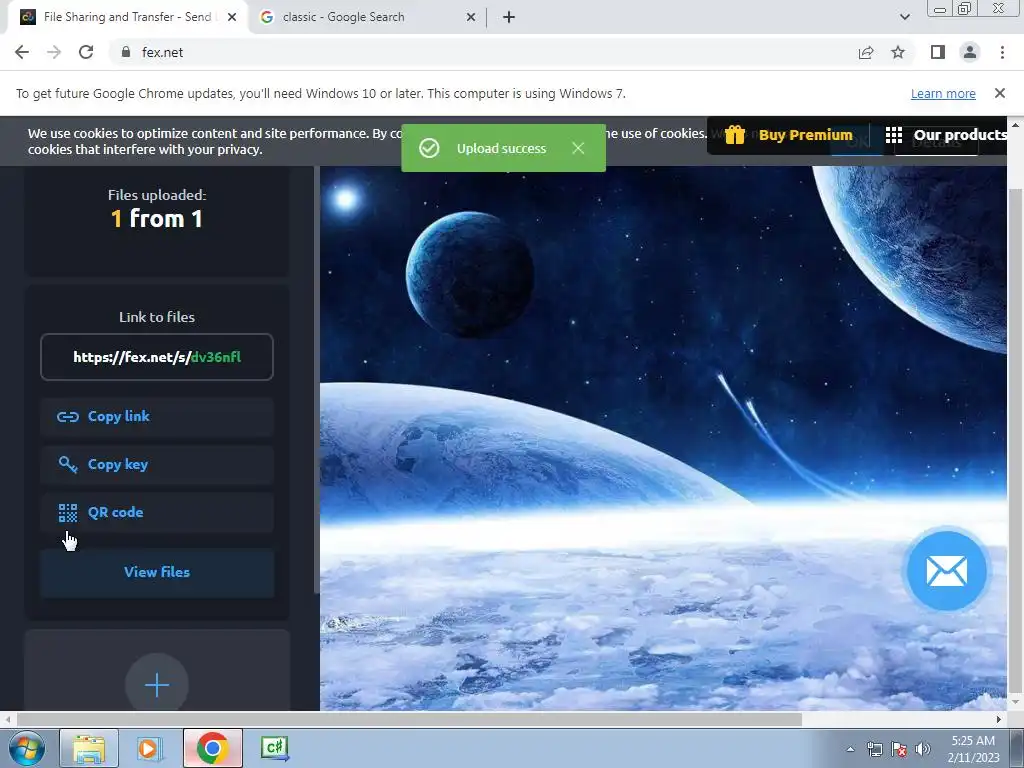
Task: Share this page icon in address bar
Action: point(866,52)
